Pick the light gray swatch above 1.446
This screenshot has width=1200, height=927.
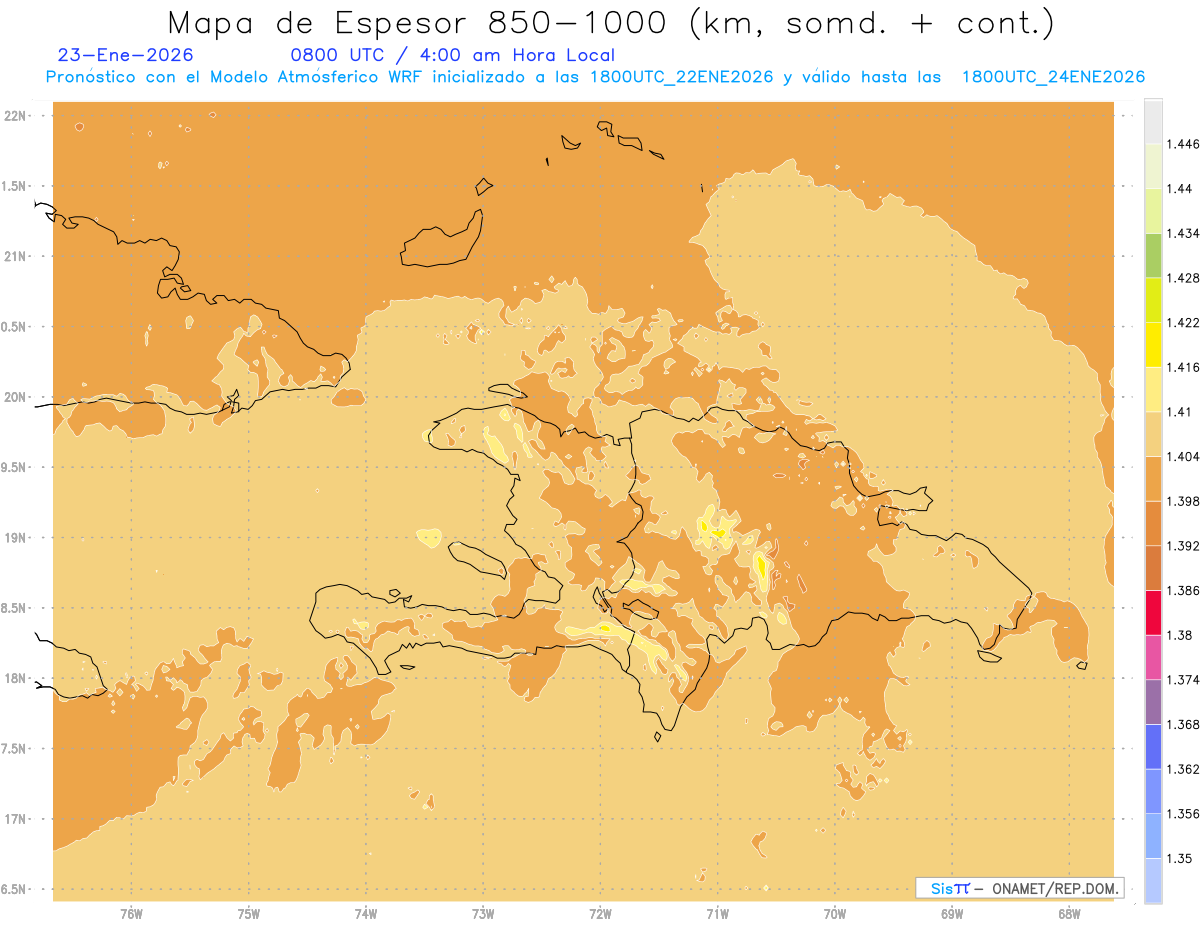coord(1153,121)
